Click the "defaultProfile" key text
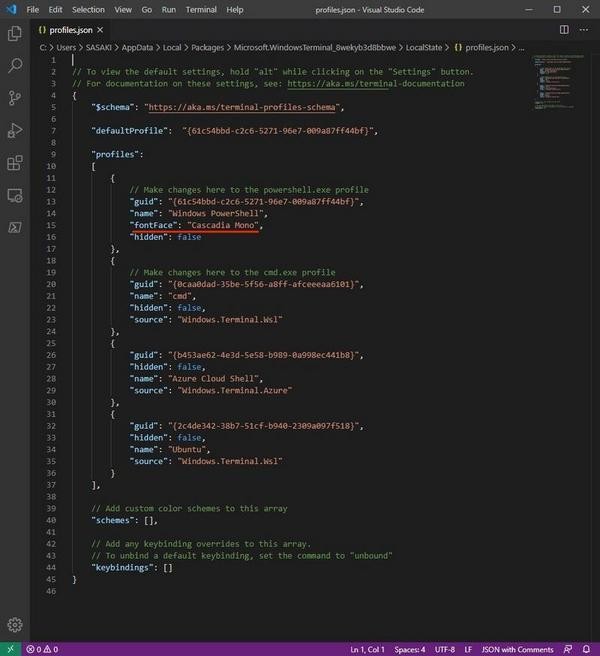This screenshot has width=600, height=656. click(129, 131)
